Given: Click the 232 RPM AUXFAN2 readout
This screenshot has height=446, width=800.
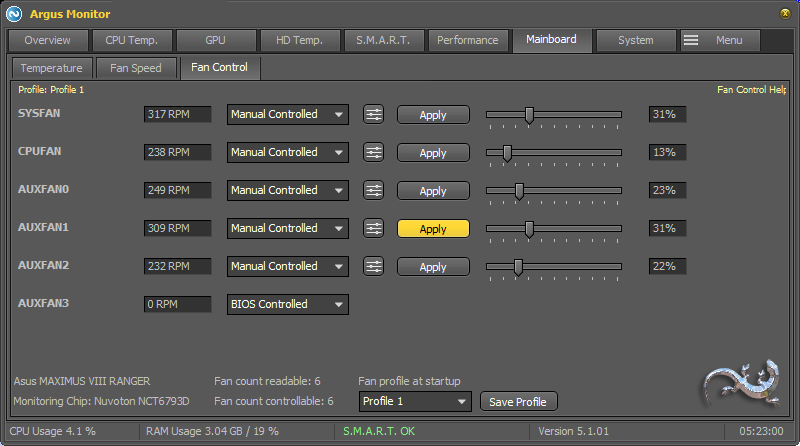Looking at the screenshot, I should [x=178, y=266].
